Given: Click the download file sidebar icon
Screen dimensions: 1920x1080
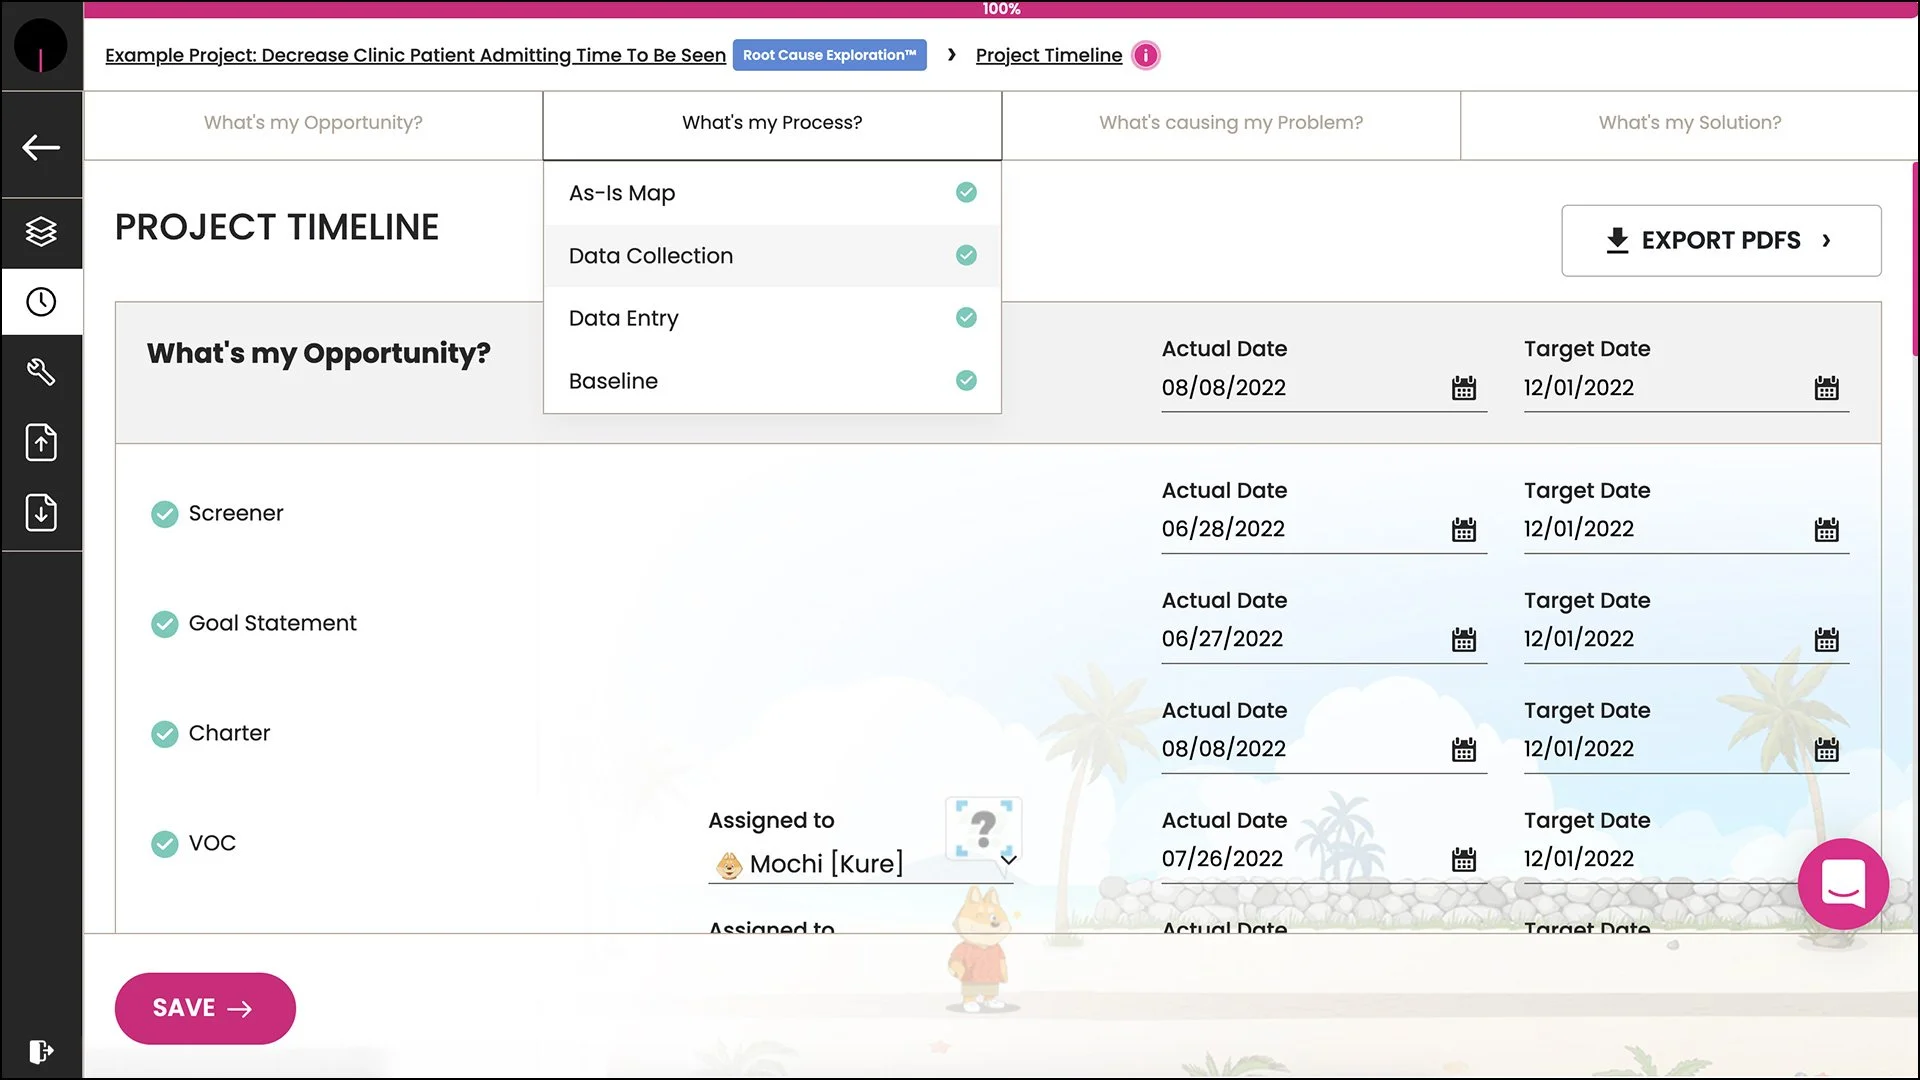Looking at the screenshot, I should coord(41,512).
